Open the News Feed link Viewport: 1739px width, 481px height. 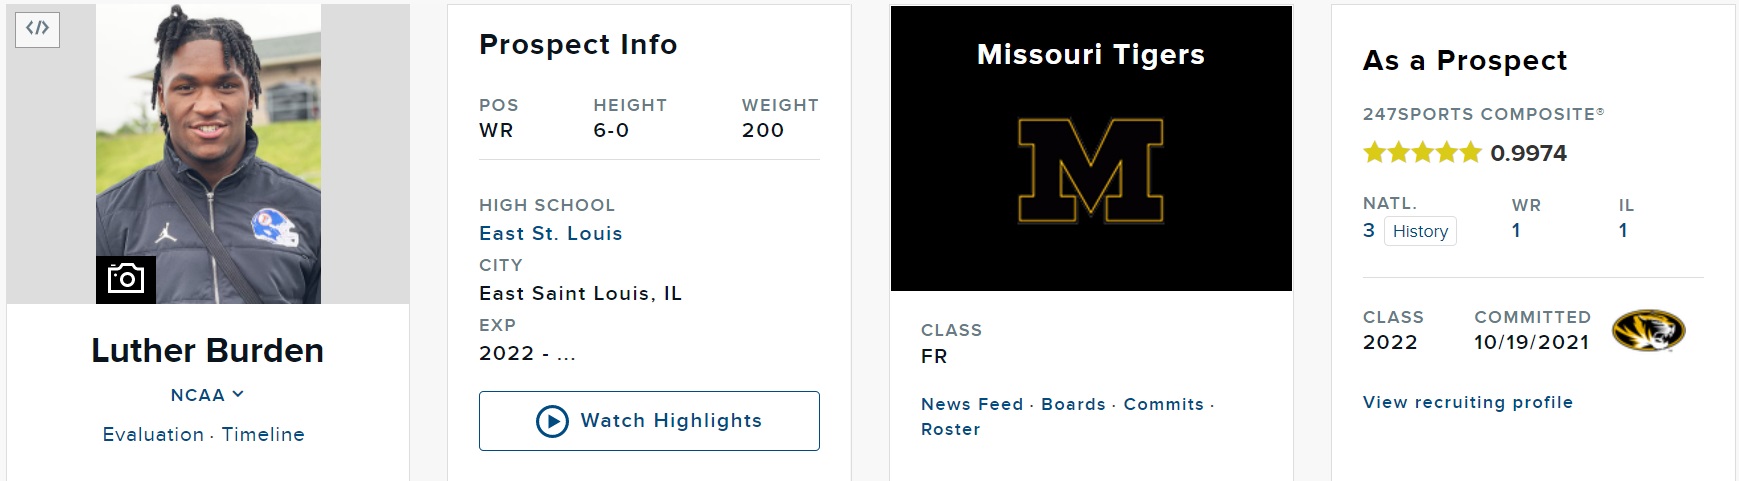(972, 404)
